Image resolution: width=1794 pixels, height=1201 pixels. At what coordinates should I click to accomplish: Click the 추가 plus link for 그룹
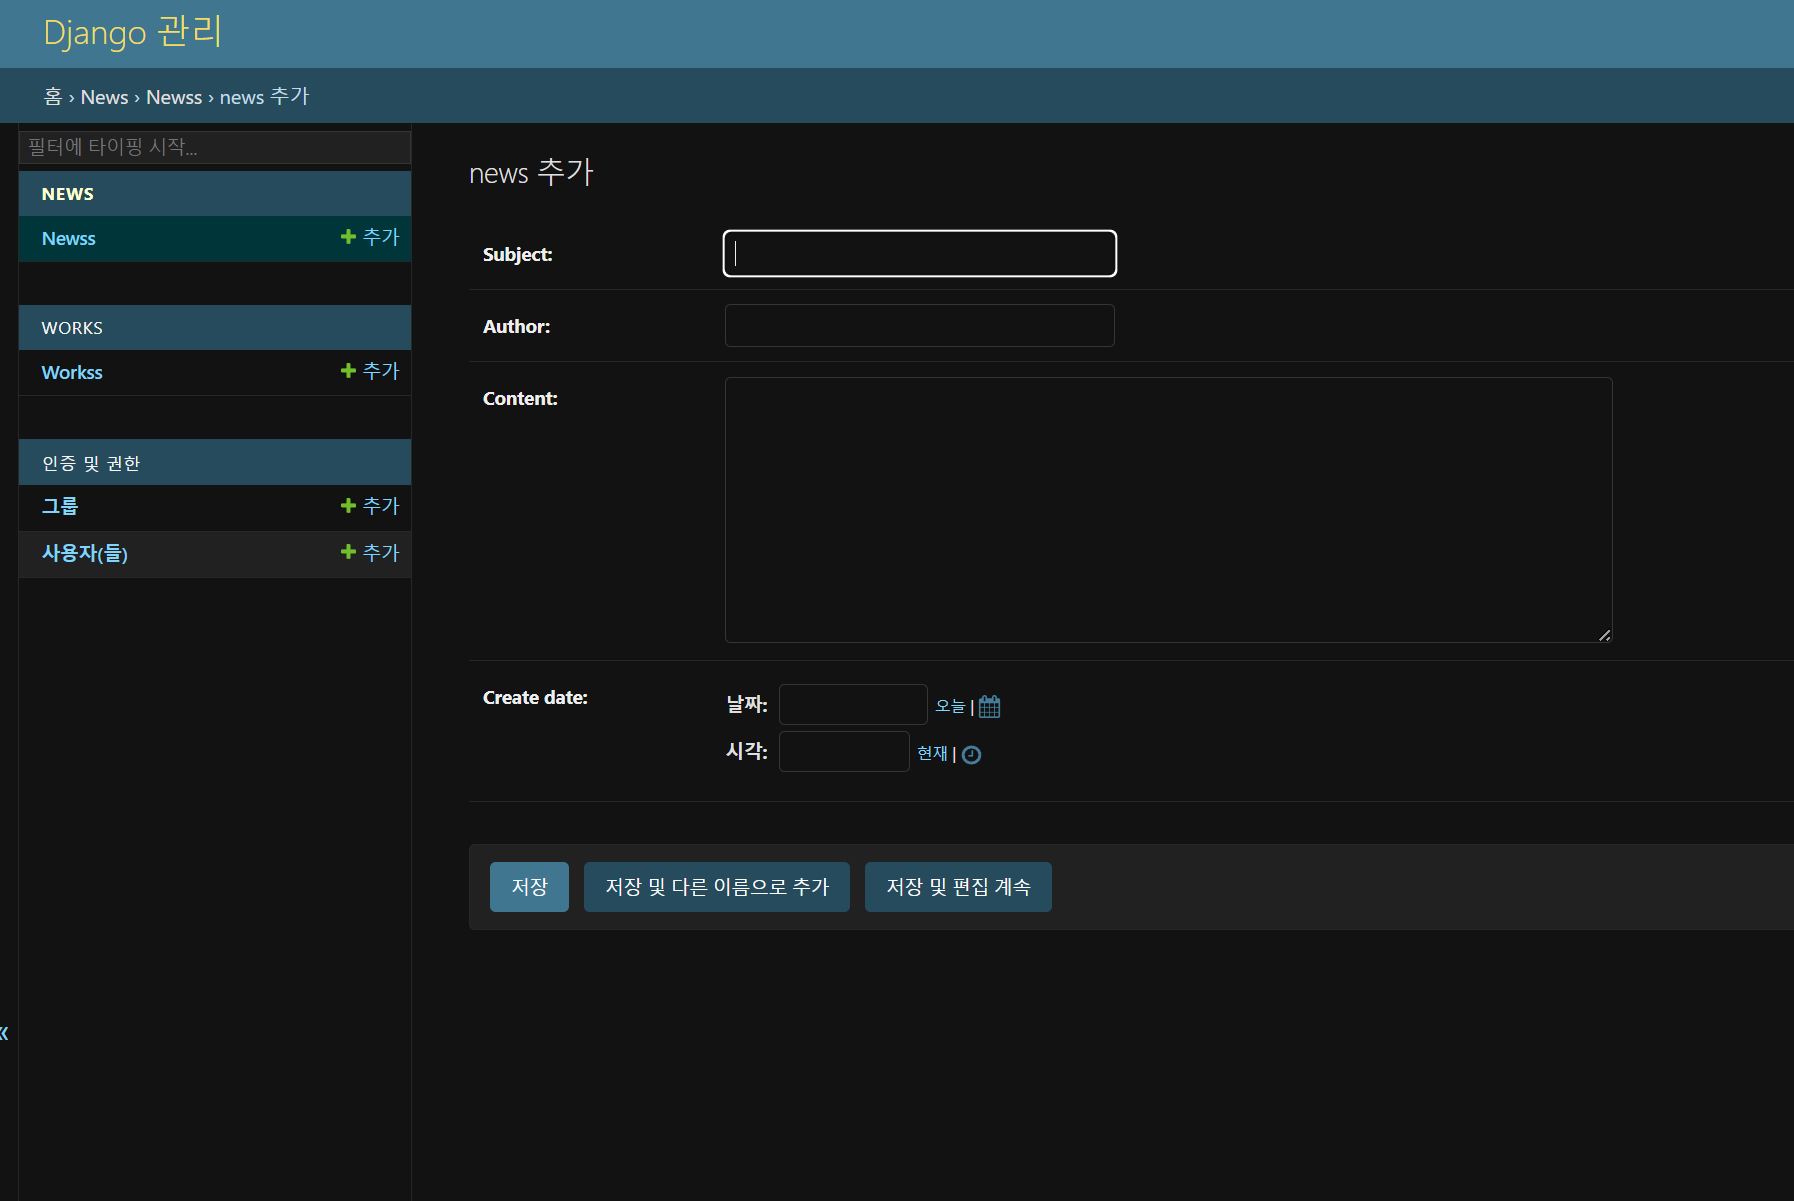(370, 506)
